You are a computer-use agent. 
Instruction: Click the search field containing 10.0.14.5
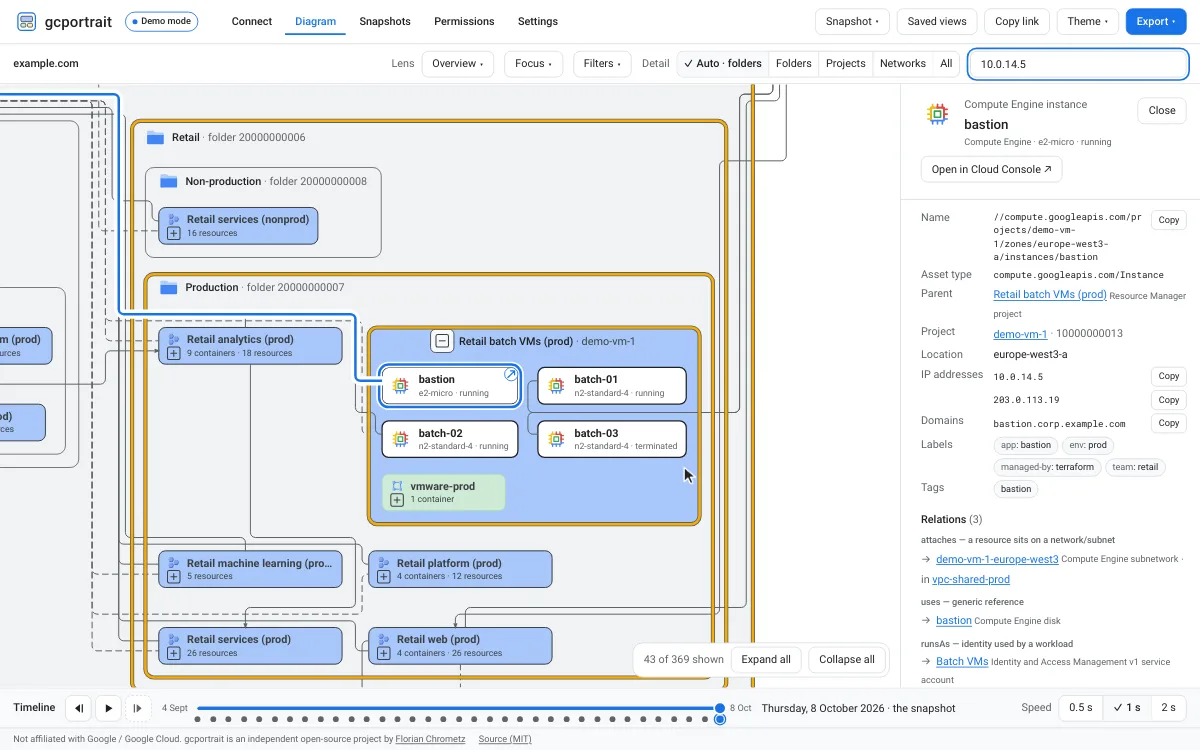pos(1078,64)
